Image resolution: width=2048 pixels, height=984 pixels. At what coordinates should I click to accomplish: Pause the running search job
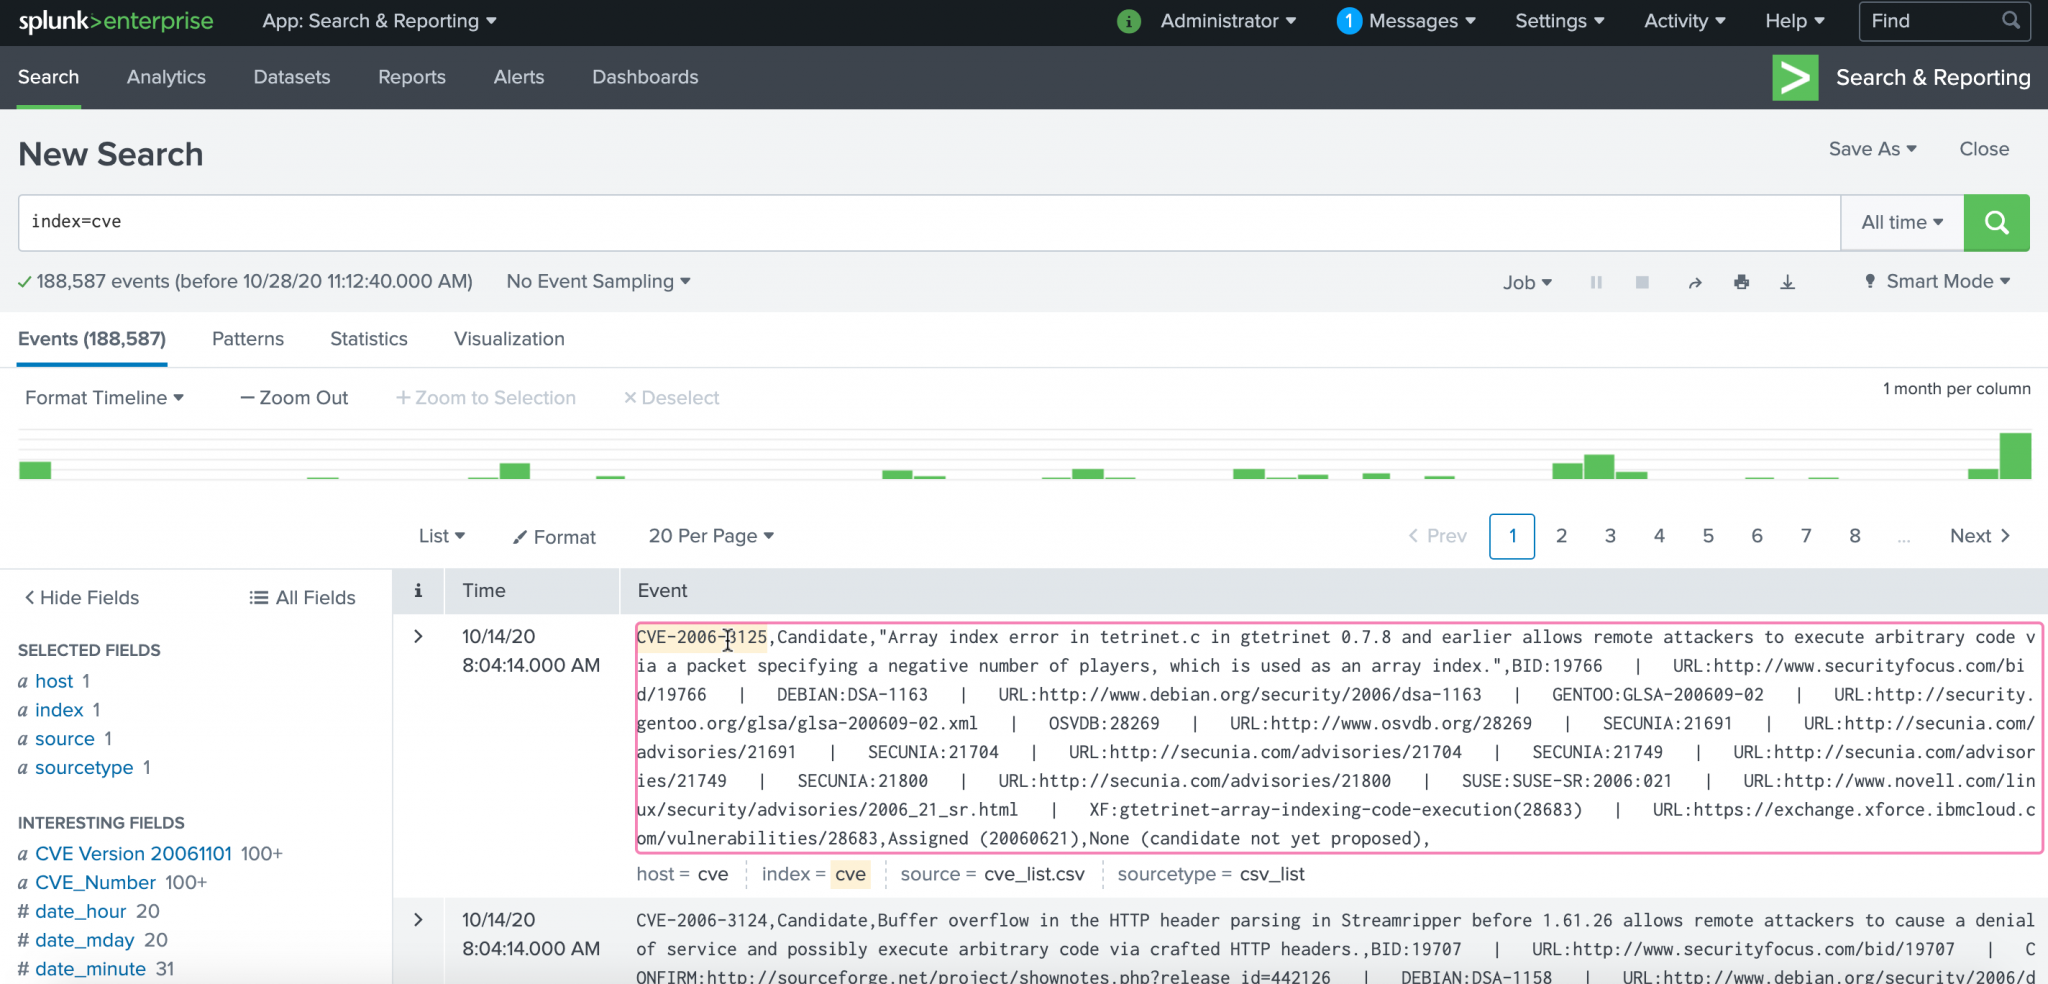(x=1596, y=282)
